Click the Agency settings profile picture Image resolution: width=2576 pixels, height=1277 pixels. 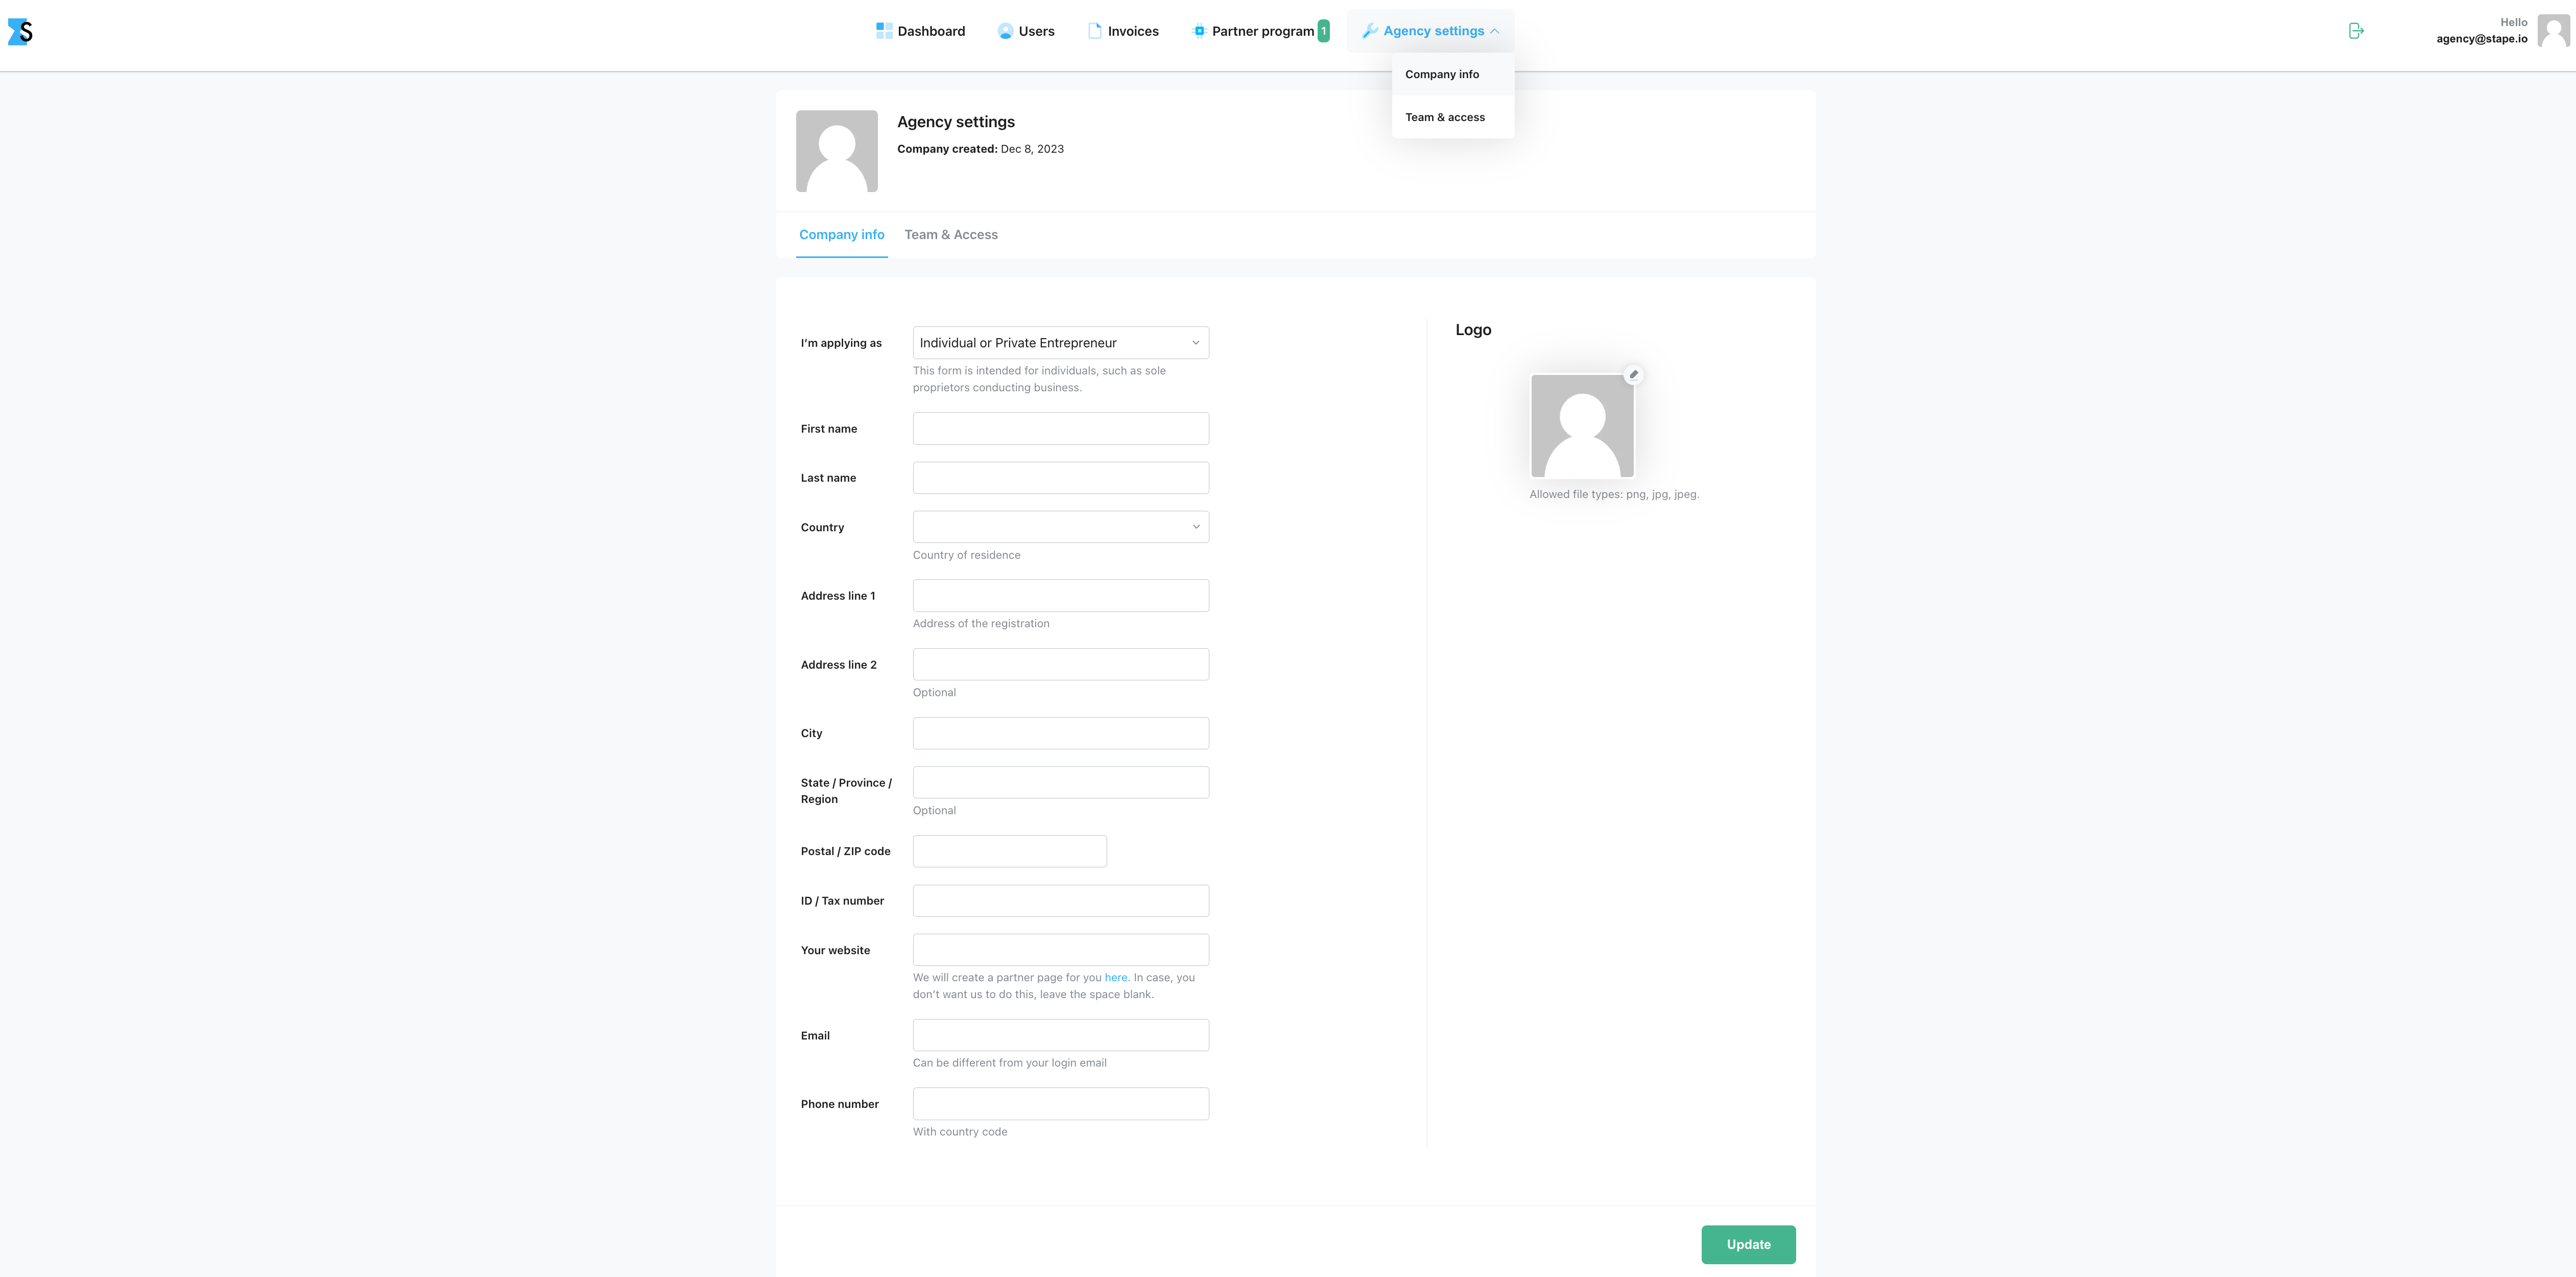tap(836, 151)
